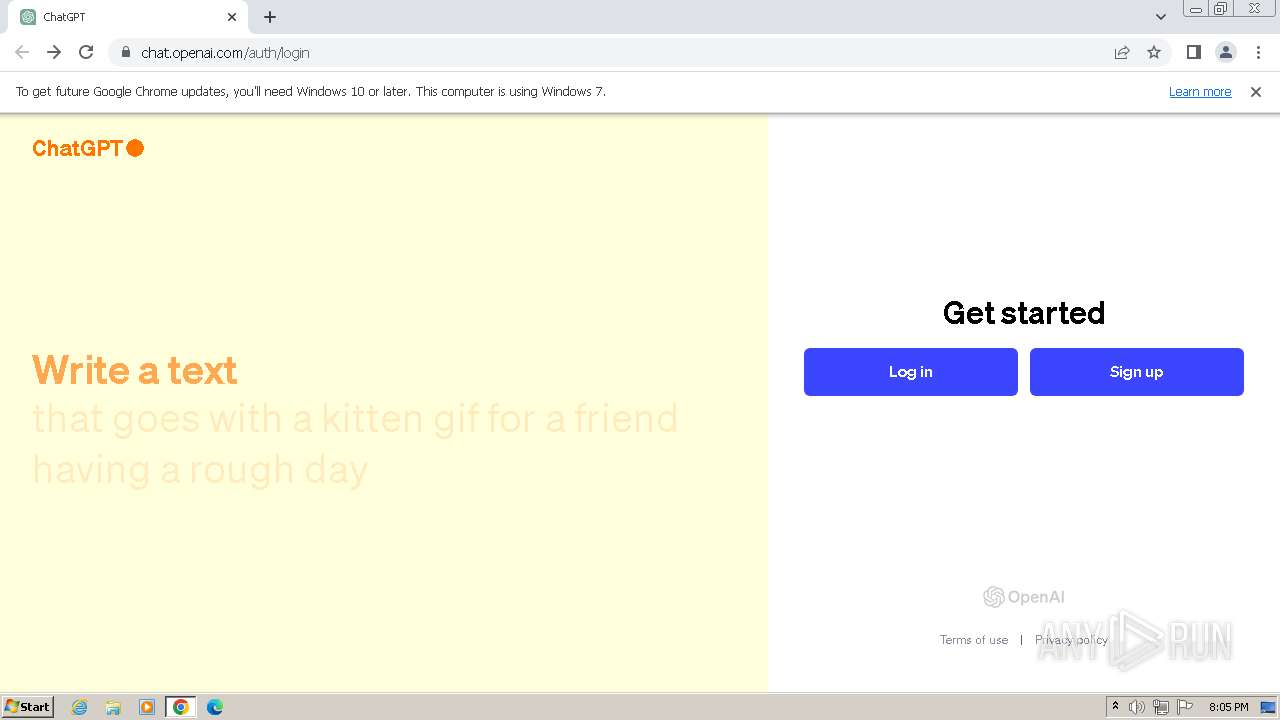Open the Privacy policy link

tap(1071, 640)
